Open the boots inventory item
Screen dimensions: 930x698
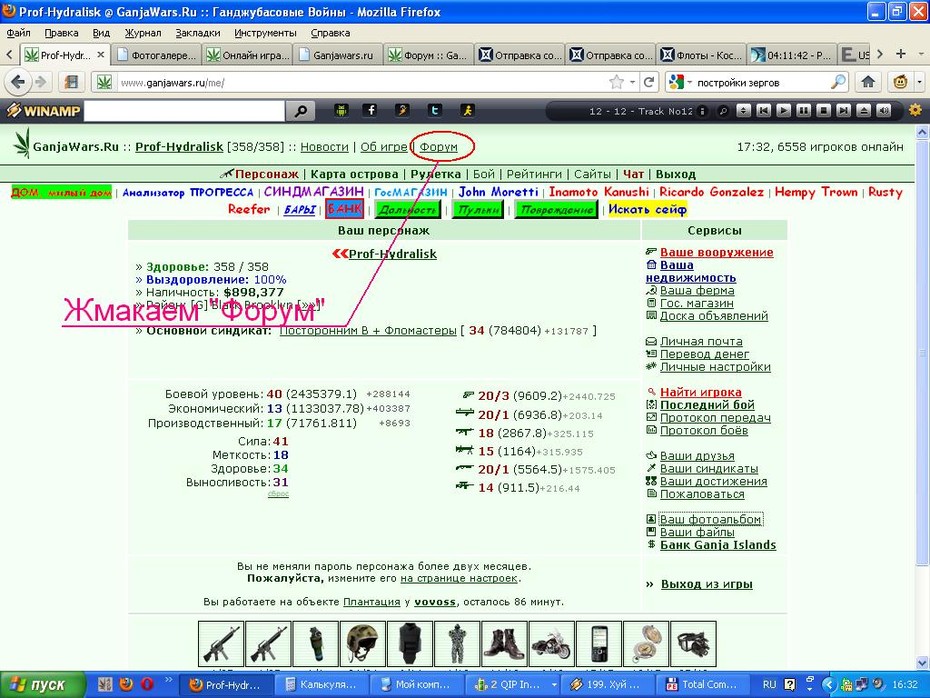[x=504, y=643]
